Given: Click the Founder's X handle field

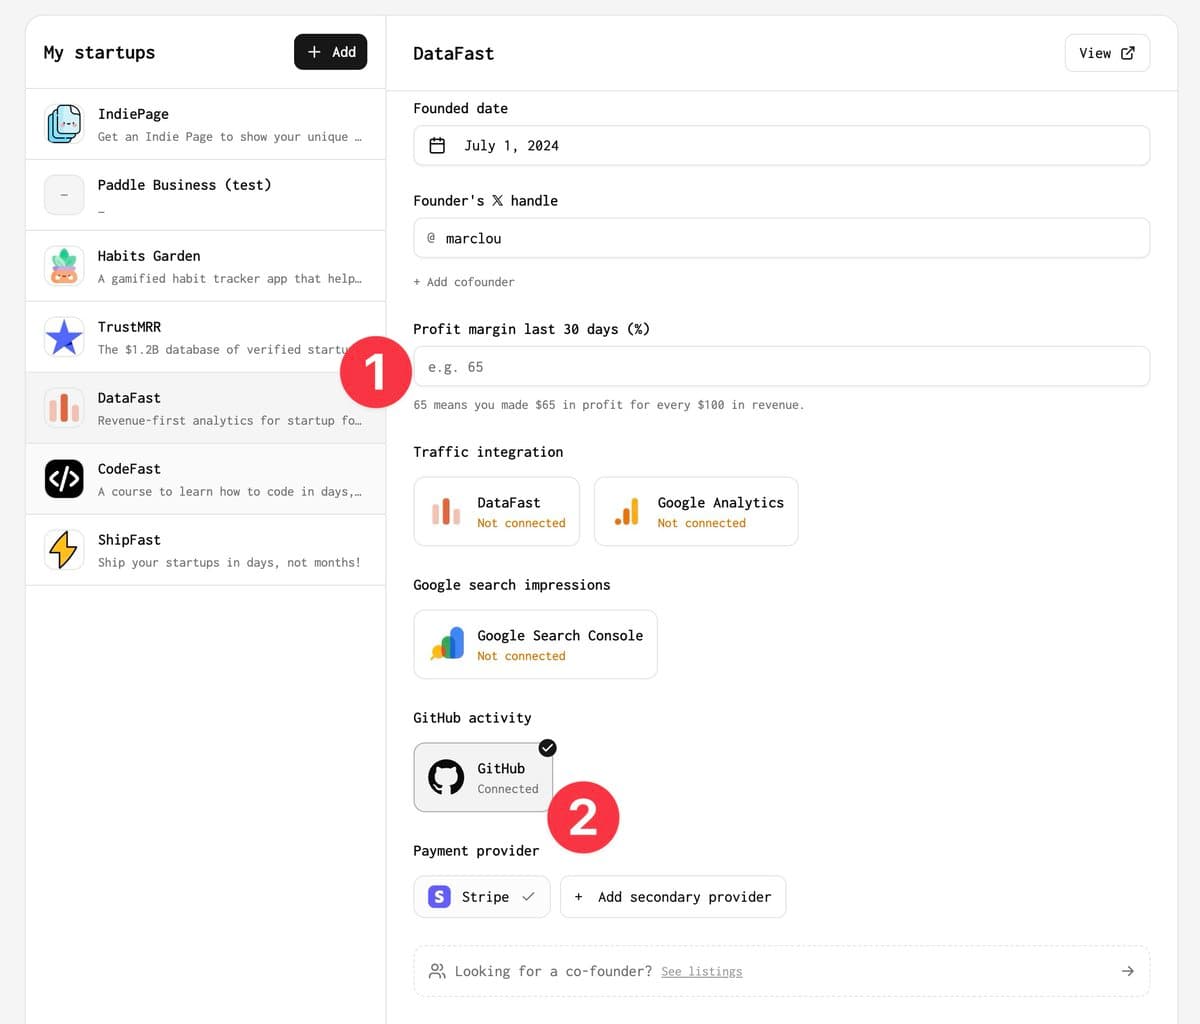Looking at the screenshot, I should point(782,238).
